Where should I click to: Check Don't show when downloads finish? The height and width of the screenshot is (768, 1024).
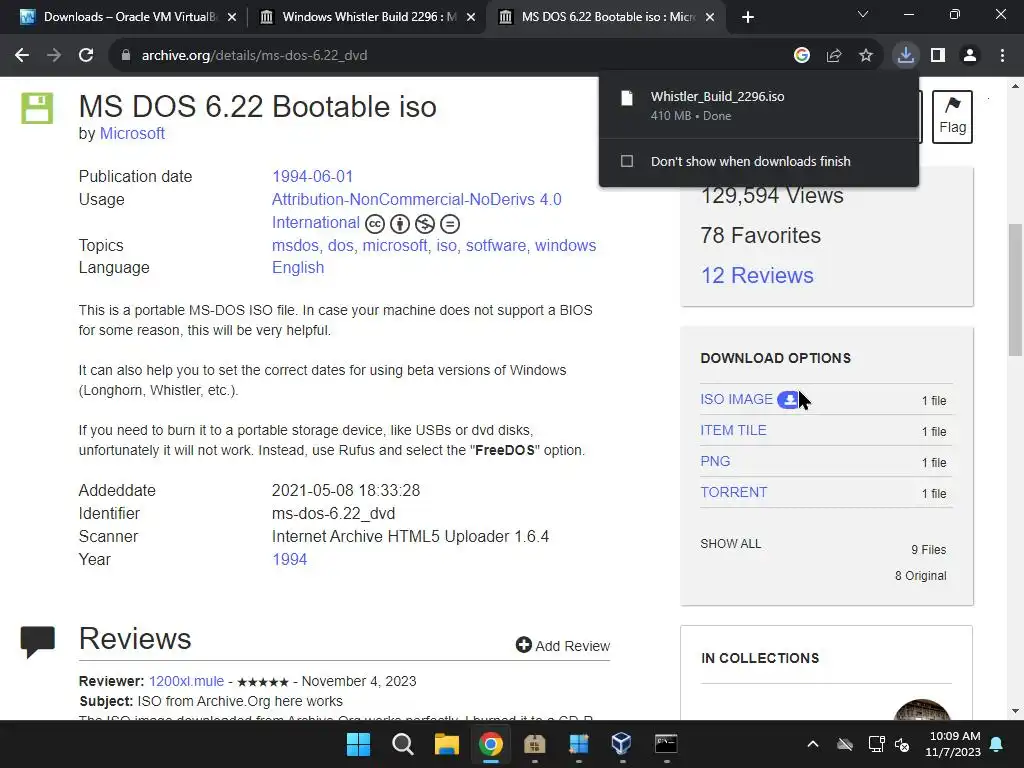click(627, 161)
